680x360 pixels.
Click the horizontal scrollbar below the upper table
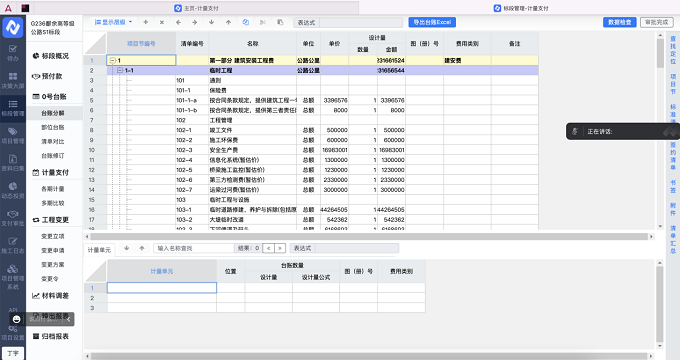coord(369,236)
